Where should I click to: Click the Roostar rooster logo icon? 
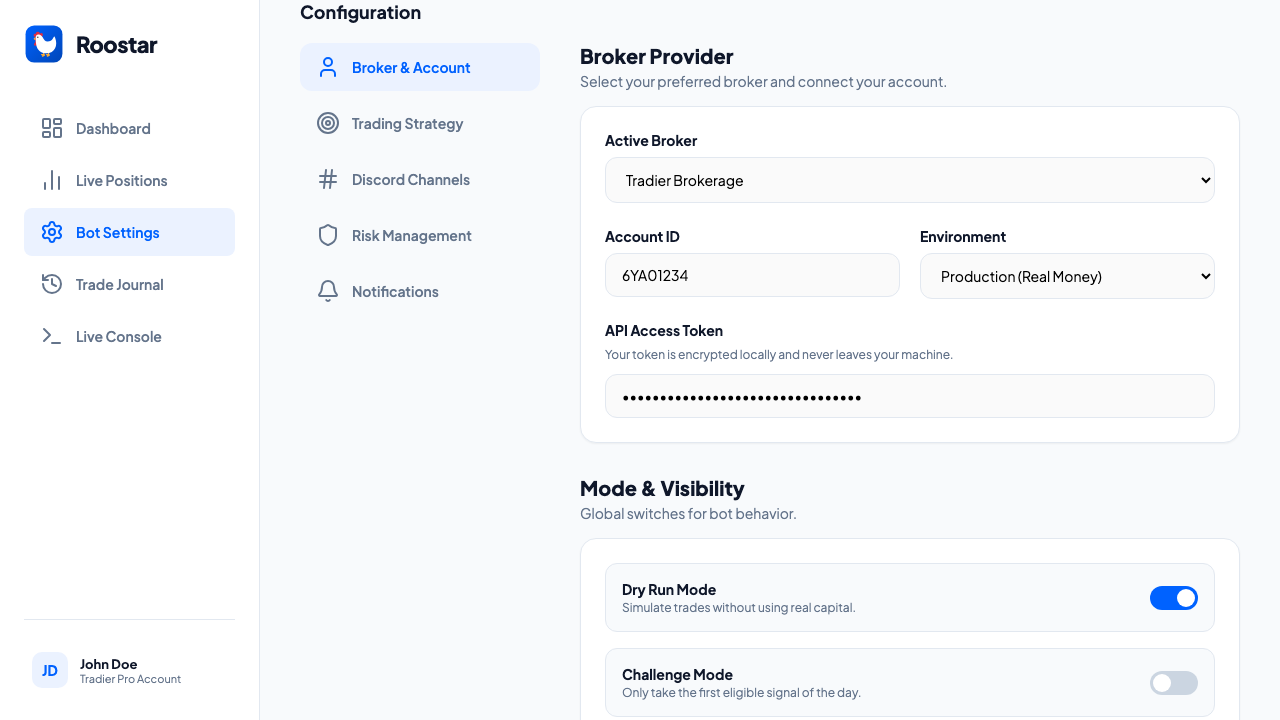44,44
